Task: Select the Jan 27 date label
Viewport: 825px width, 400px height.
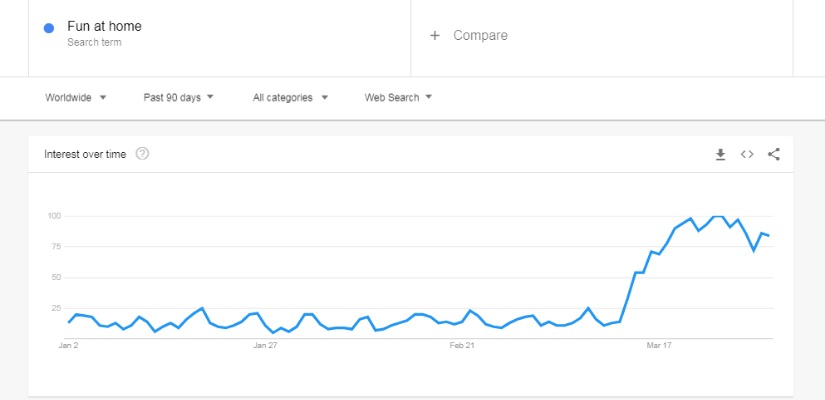Action: tap(265, 346)
